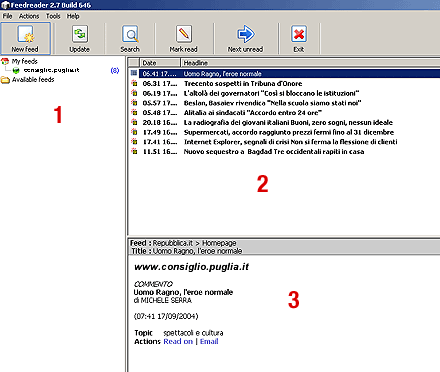
Task: Click the New feed toolbar icon
Action: [x=26, y=34]
